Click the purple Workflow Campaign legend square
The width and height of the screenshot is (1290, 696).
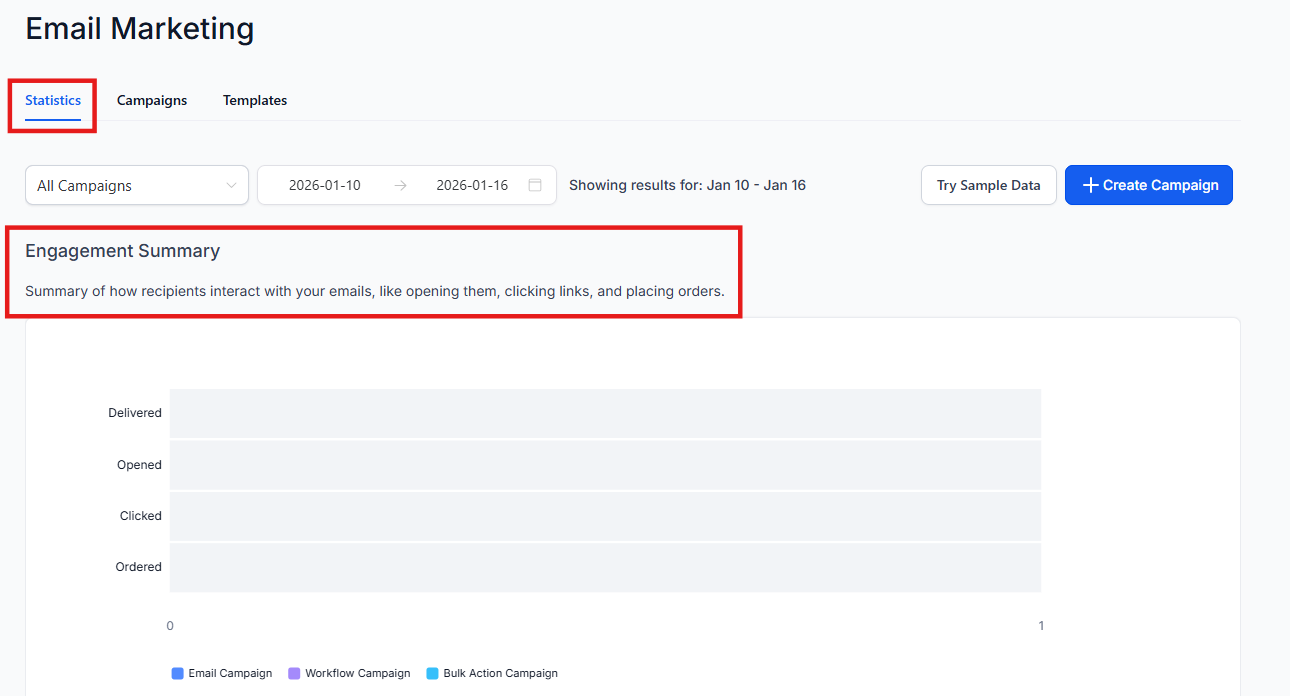point(294,673)
